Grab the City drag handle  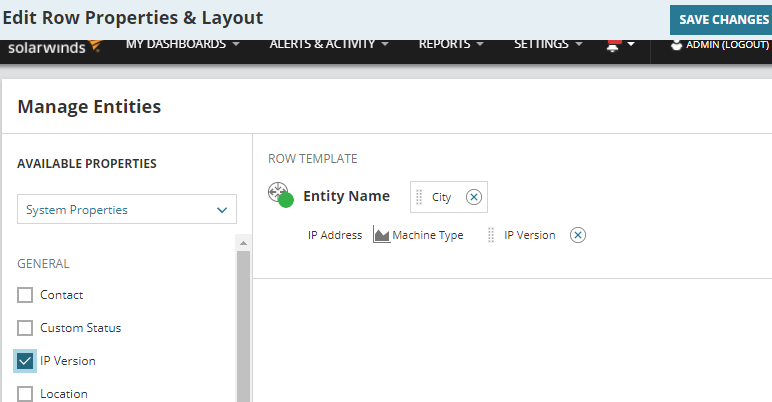pyautogui.click(x=420, y=197)
